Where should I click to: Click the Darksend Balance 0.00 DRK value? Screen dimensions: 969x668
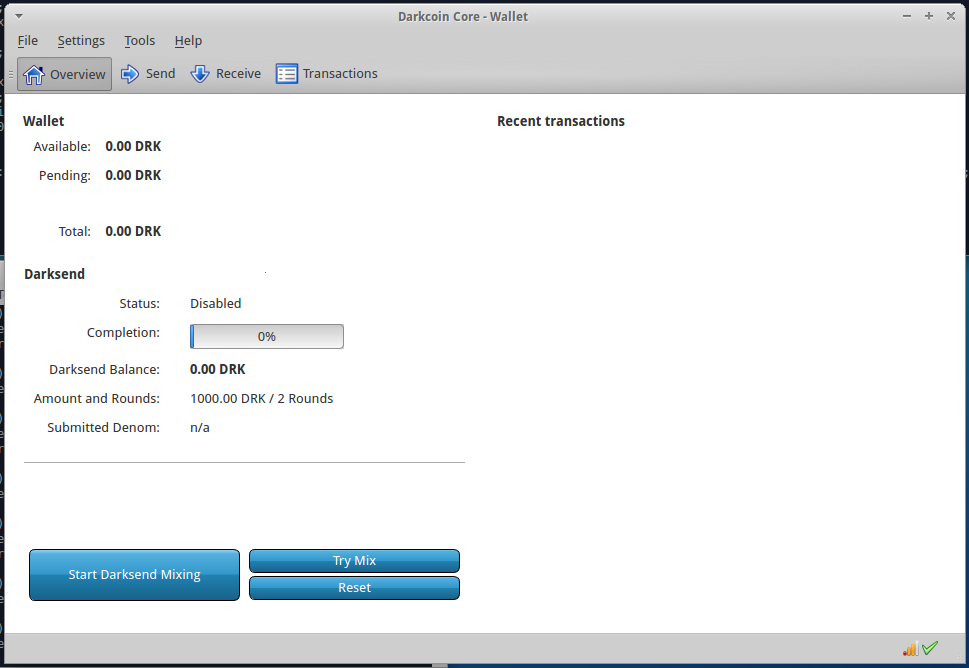(x=218, y=370)
